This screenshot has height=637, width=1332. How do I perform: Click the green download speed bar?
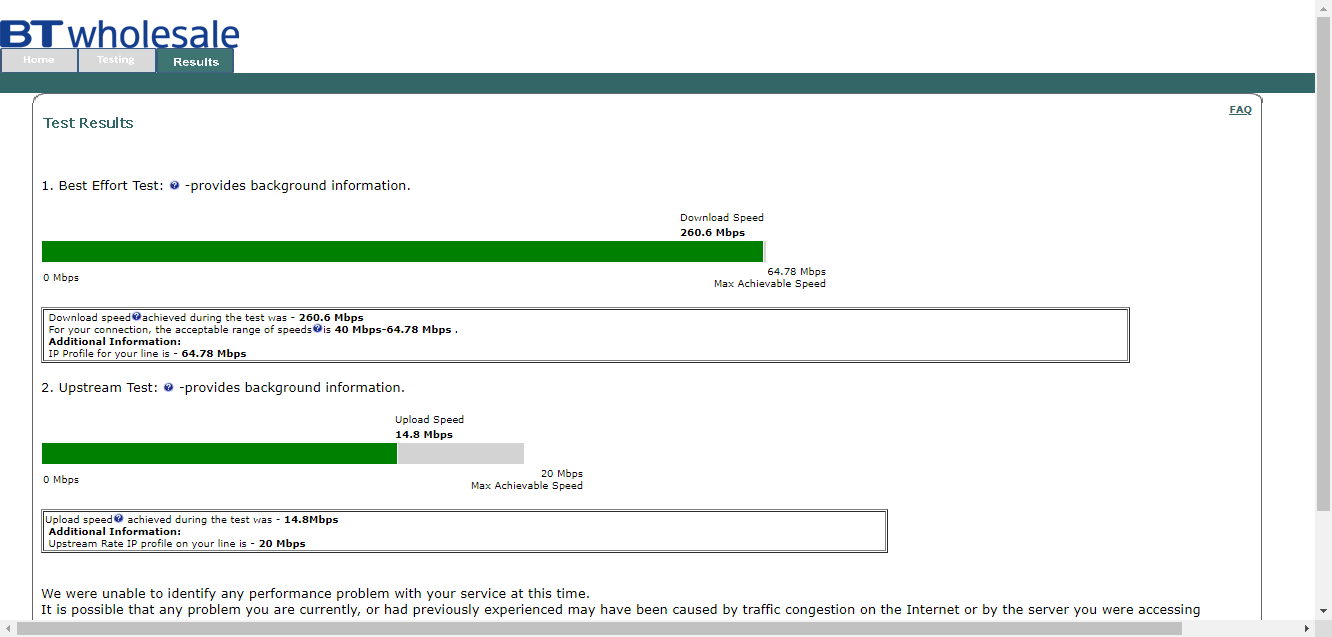[x=402, y=252]
